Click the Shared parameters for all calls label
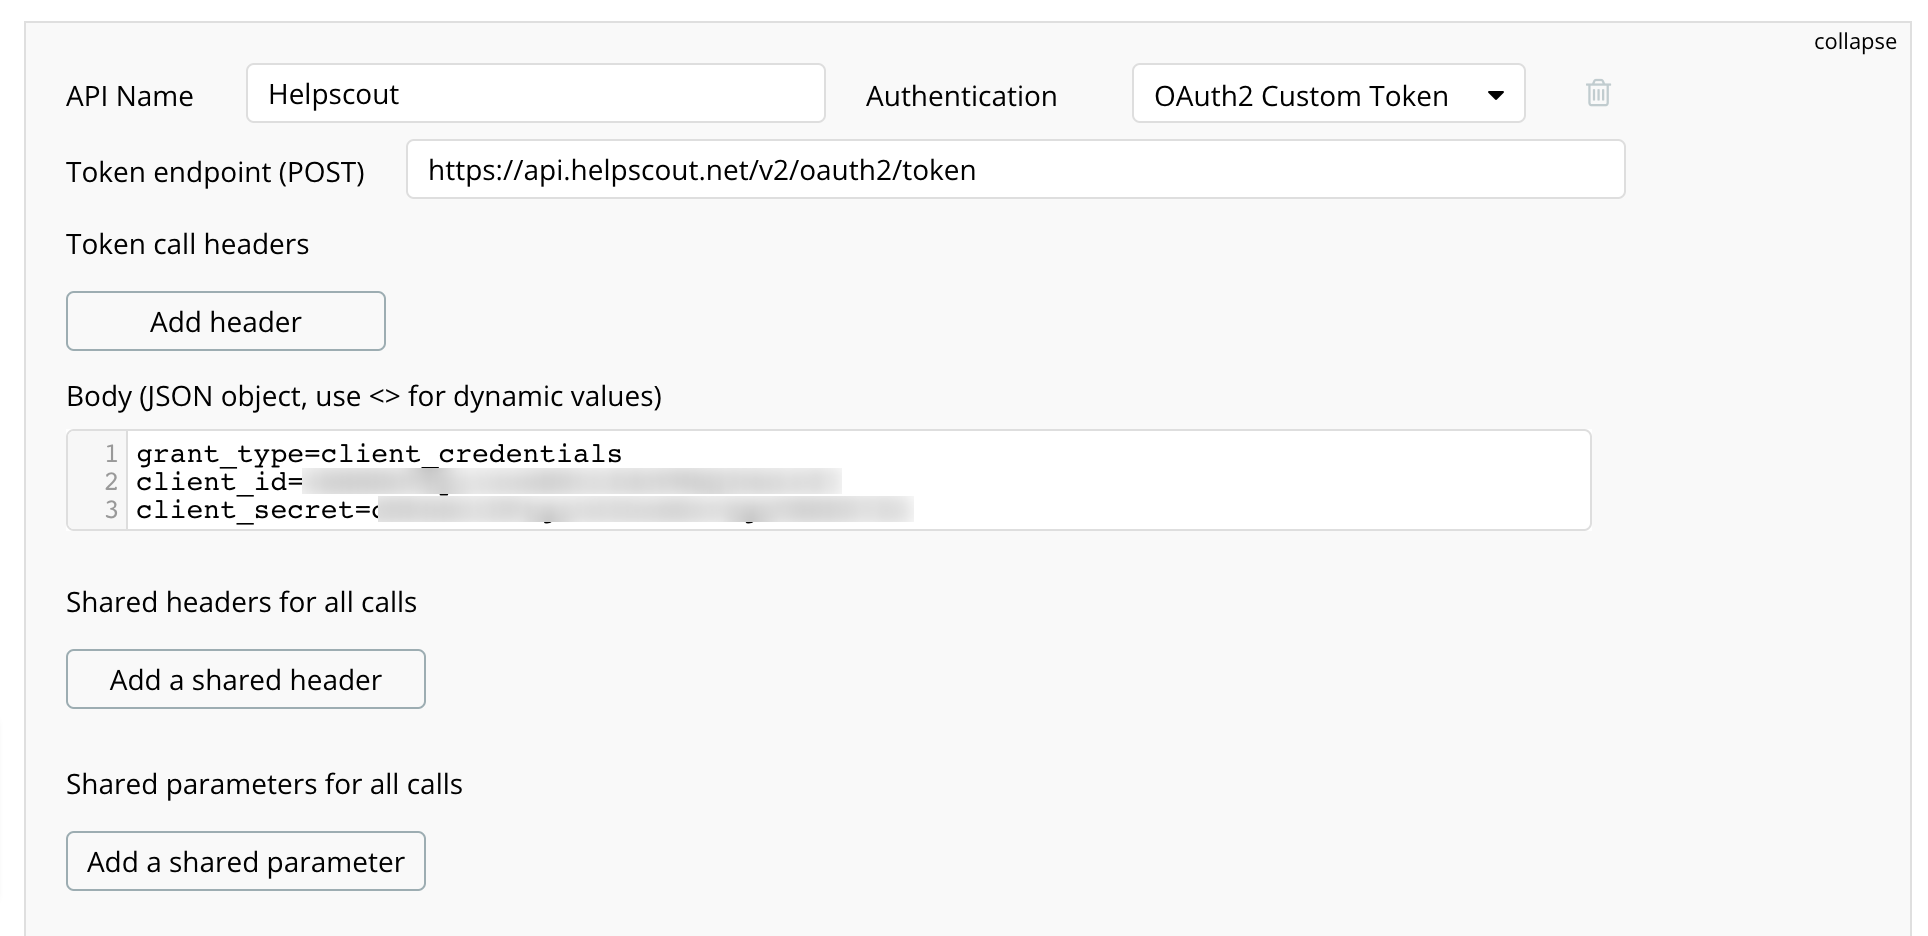This screenshot has height=936, width=1928. [264, 784]
